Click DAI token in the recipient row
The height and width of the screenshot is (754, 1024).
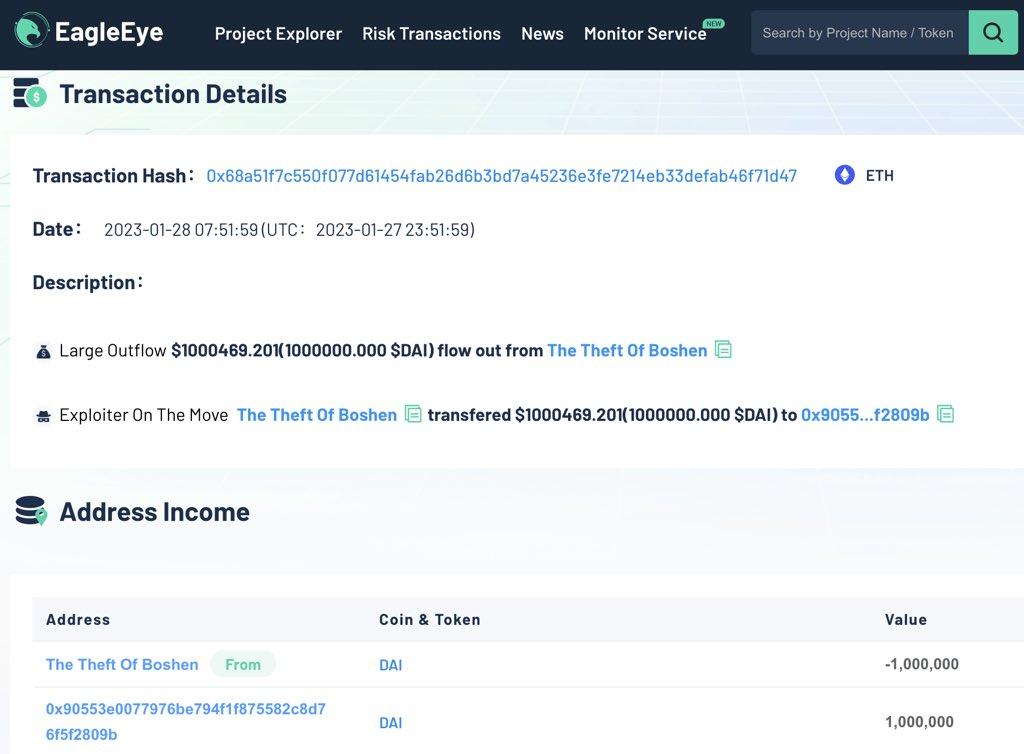(390, 722)
